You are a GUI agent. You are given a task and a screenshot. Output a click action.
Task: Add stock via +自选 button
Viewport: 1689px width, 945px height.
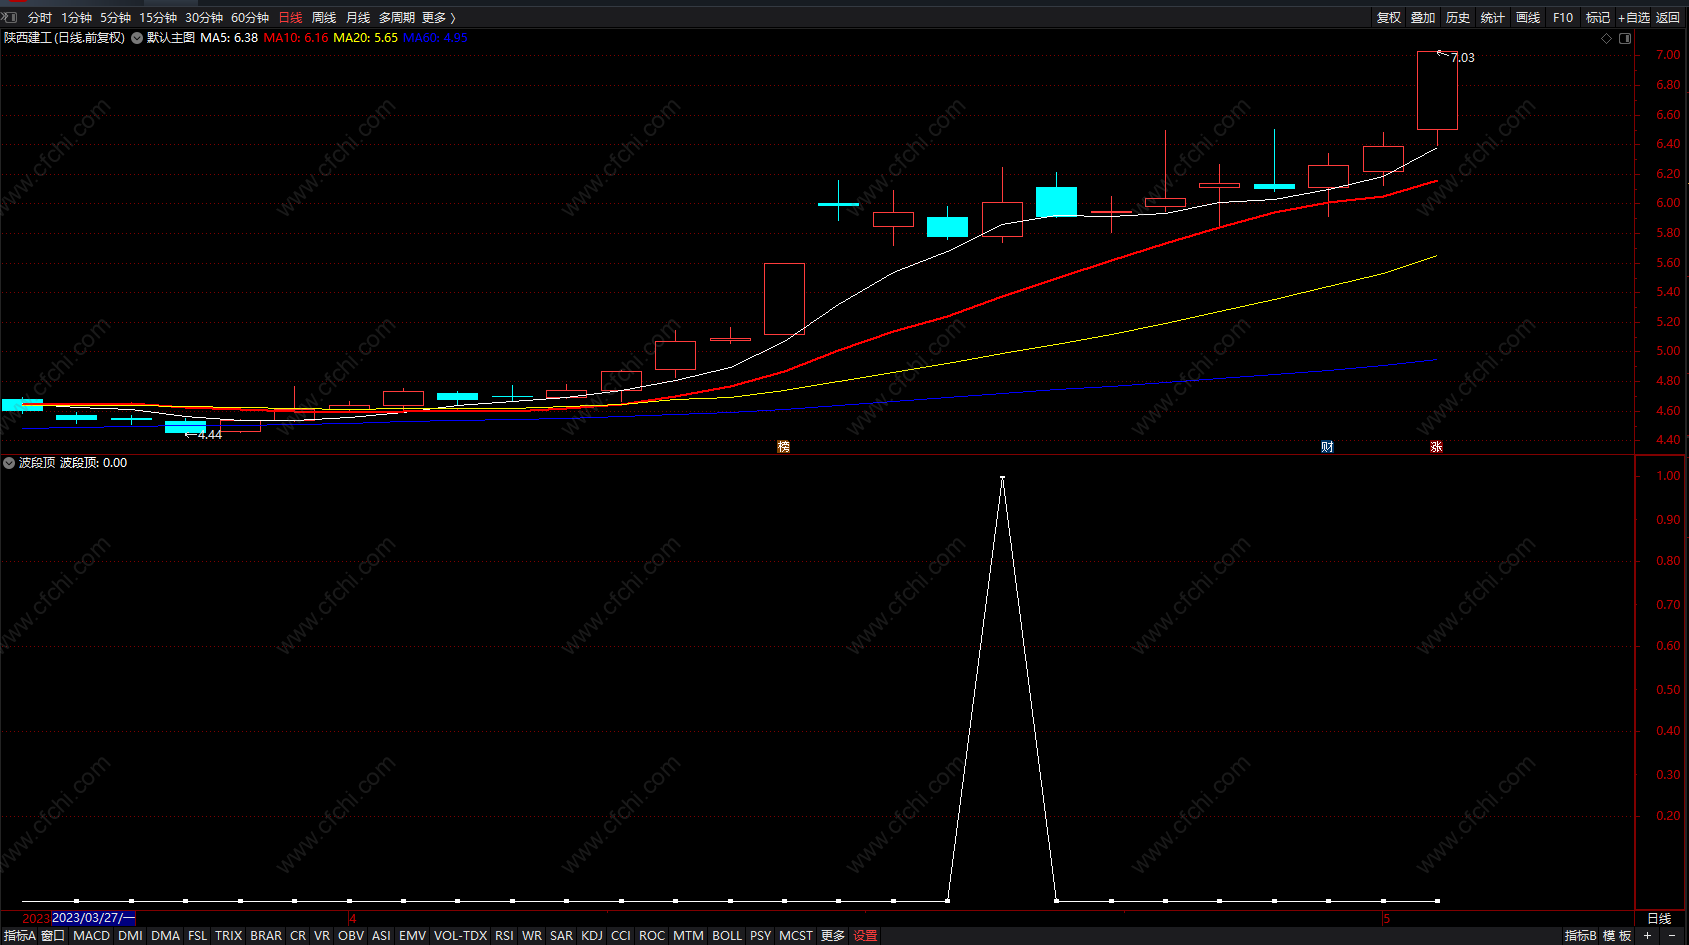point(1634,17)
